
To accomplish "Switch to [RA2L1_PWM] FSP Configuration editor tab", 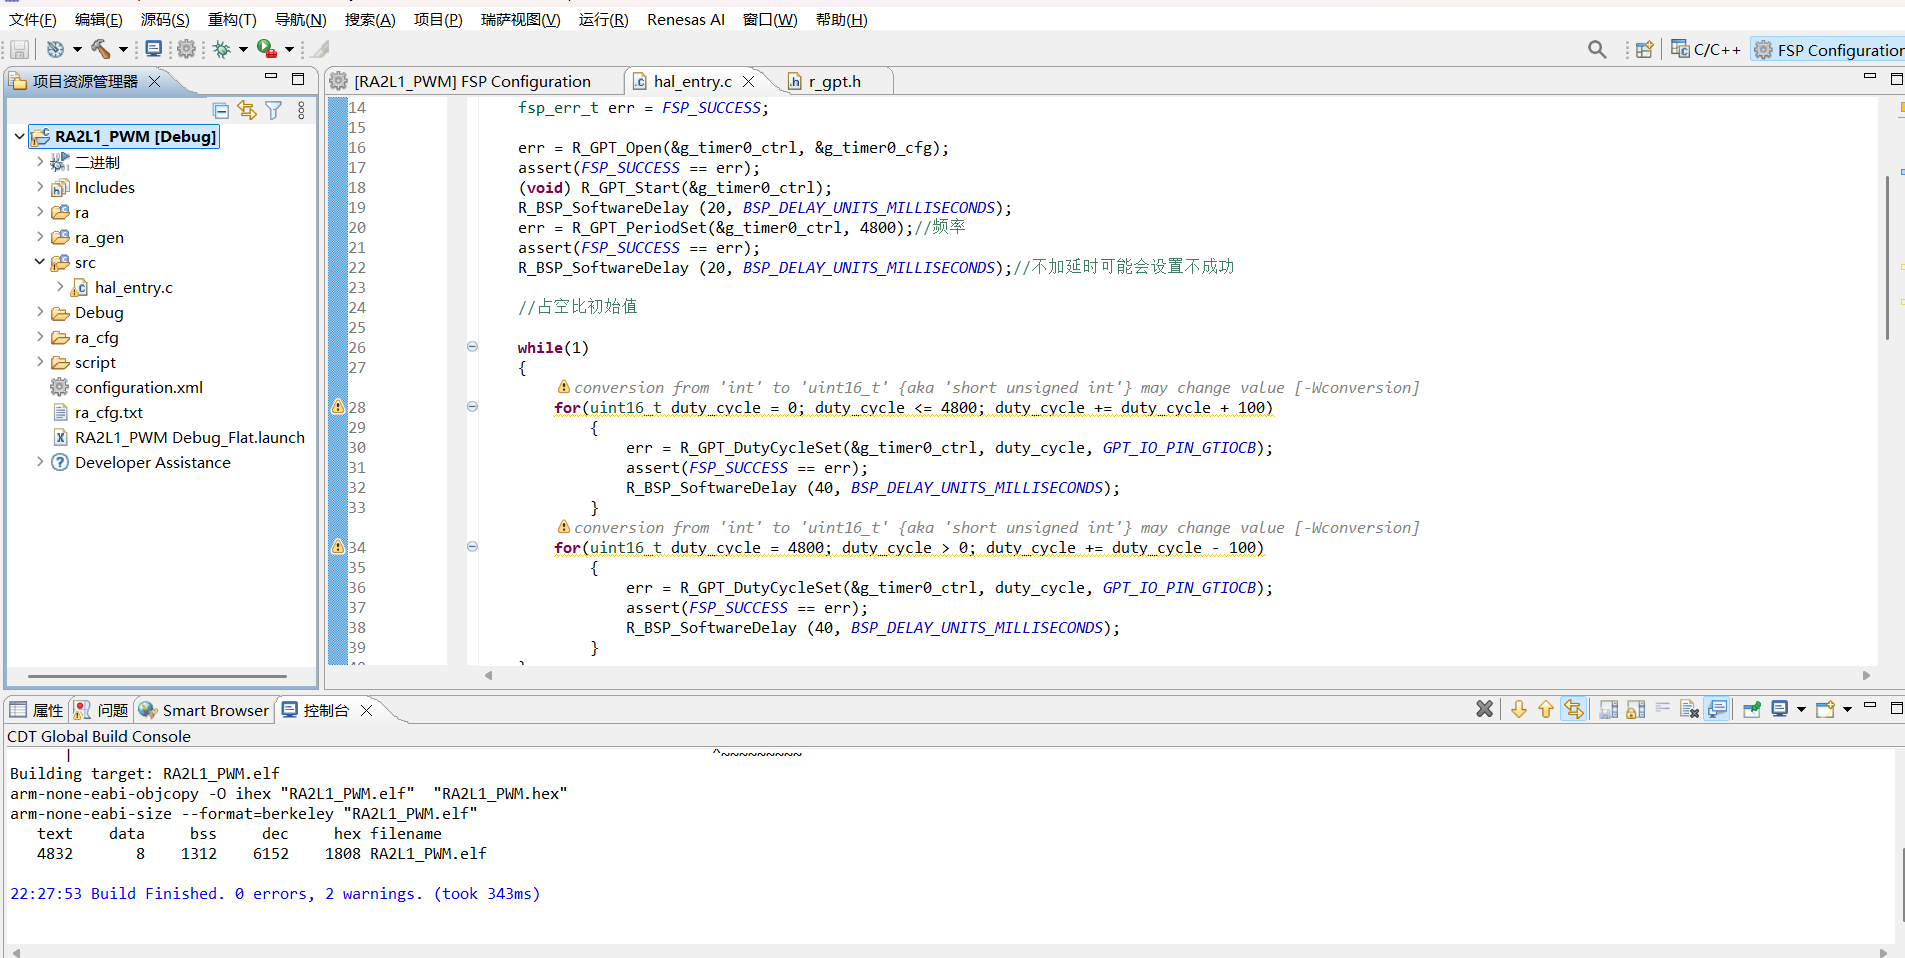I will [x=472, y=81].
